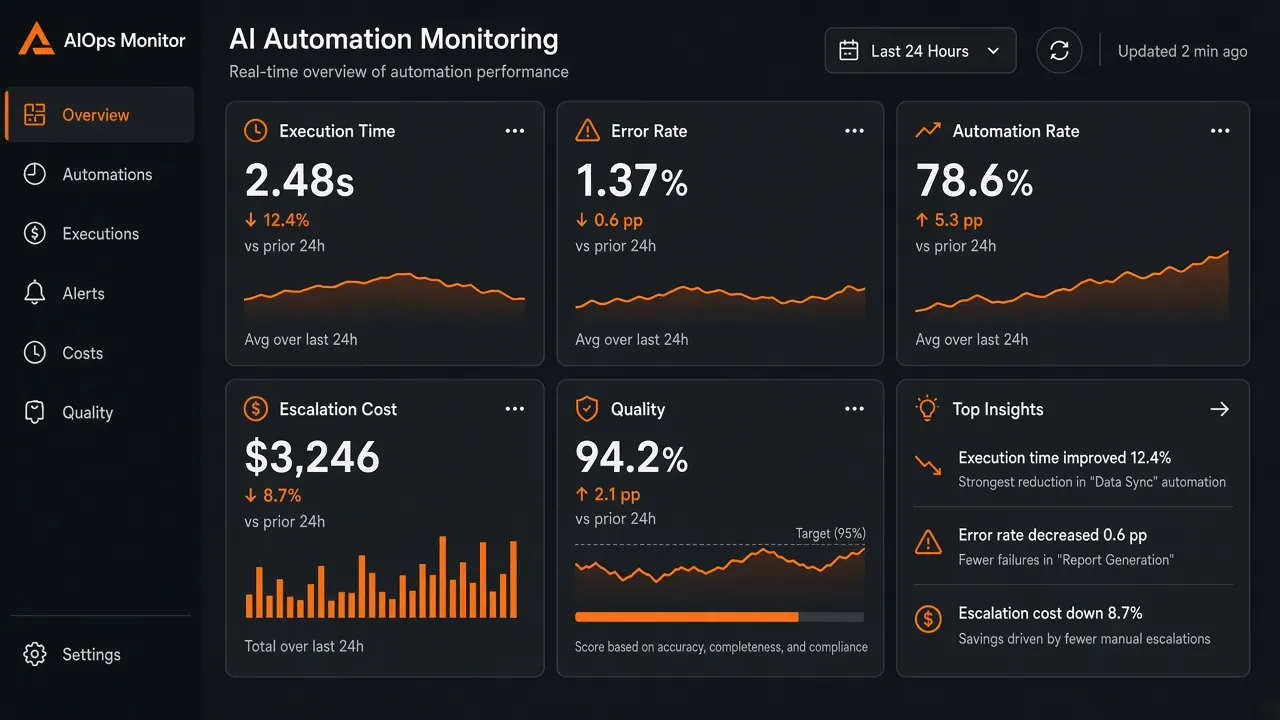Viewport: 1280px width, 720px height.
Task: Click the 2.48s execution time value
Action: pos(300,181)
